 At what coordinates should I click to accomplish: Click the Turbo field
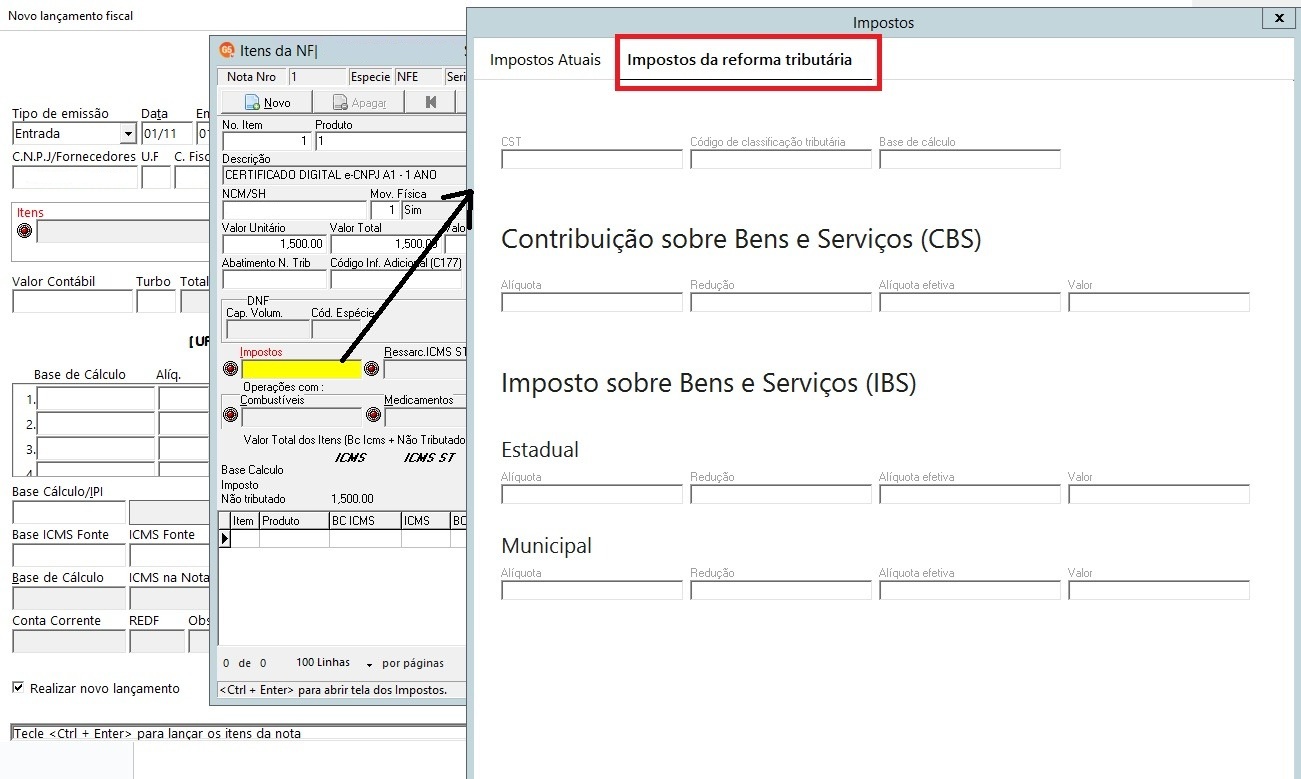coord(156,302)
